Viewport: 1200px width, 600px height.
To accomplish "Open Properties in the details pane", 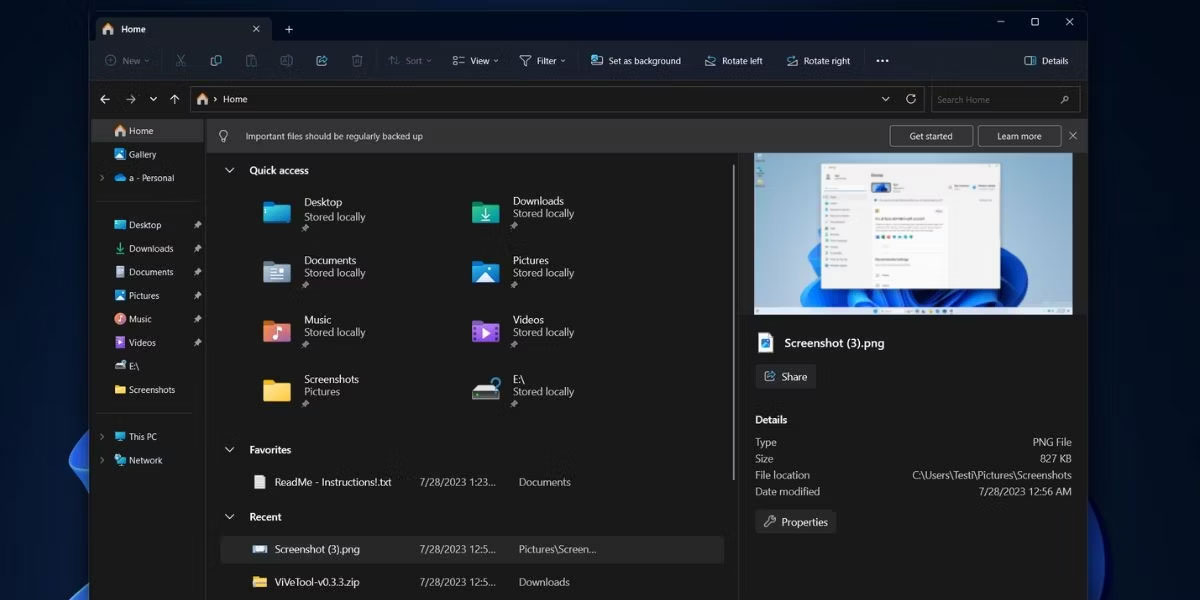I will (796, 522).
